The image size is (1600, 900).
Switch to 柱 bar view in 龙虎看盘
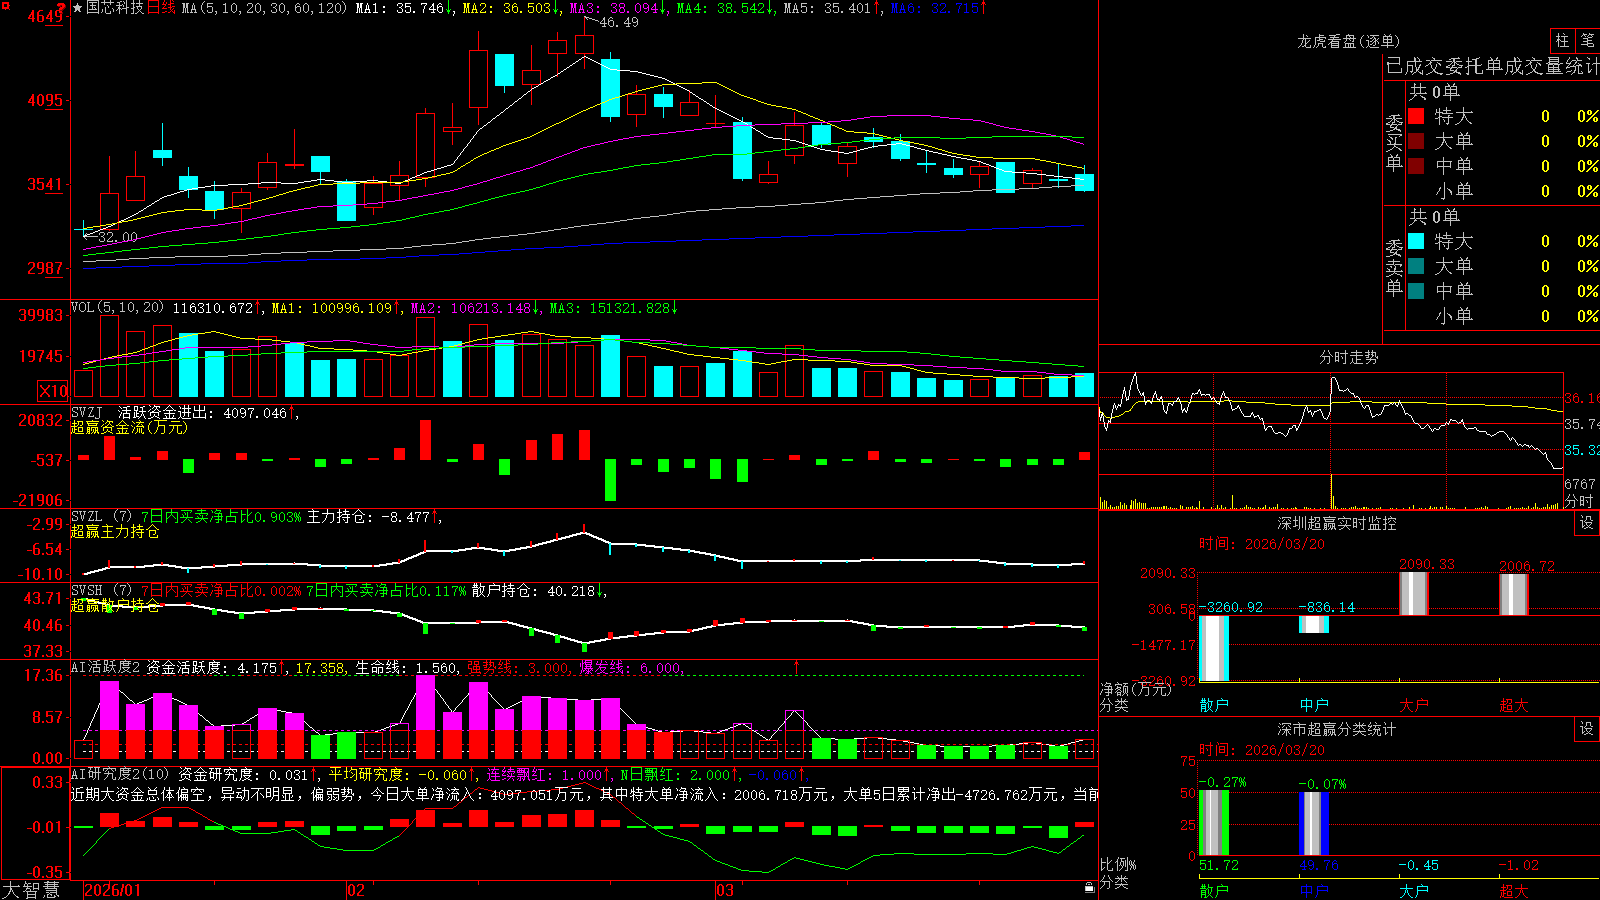click(x=1562, y=40)
